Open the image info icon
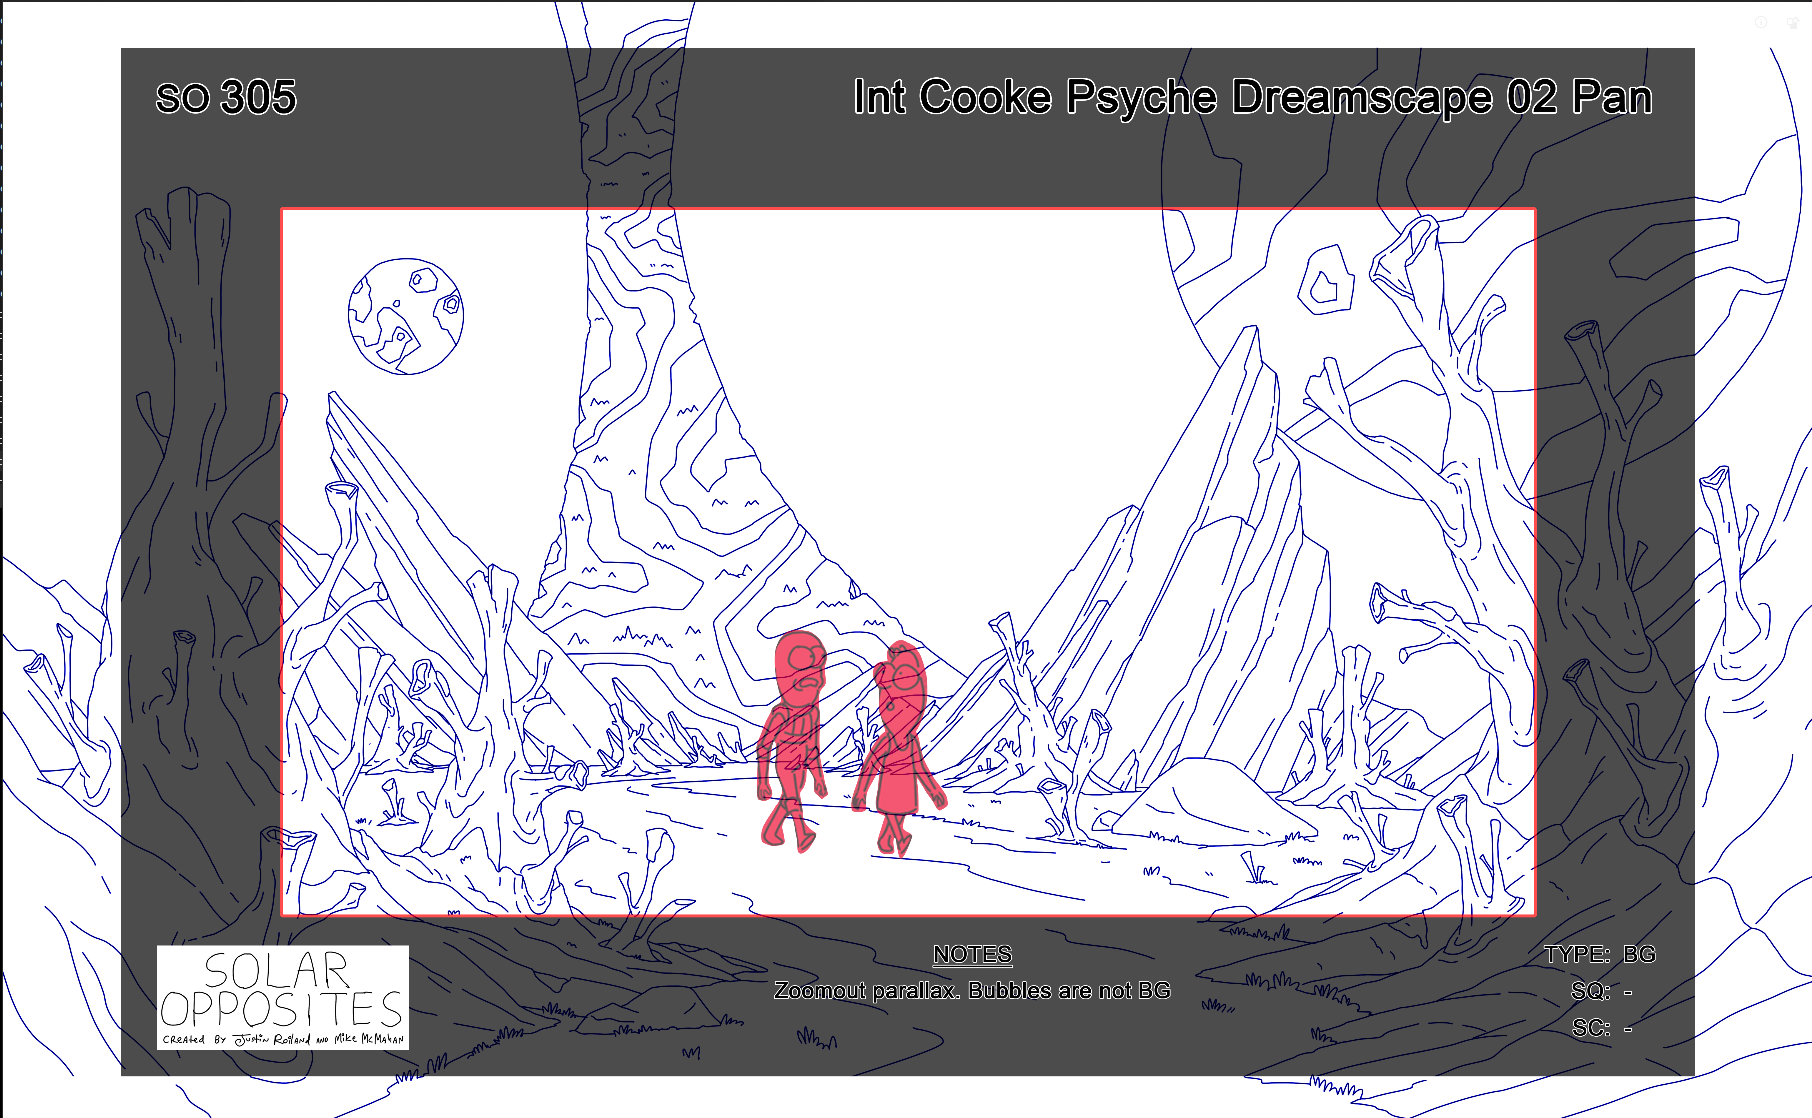 pyautogui.click(x=1761, y=22)
